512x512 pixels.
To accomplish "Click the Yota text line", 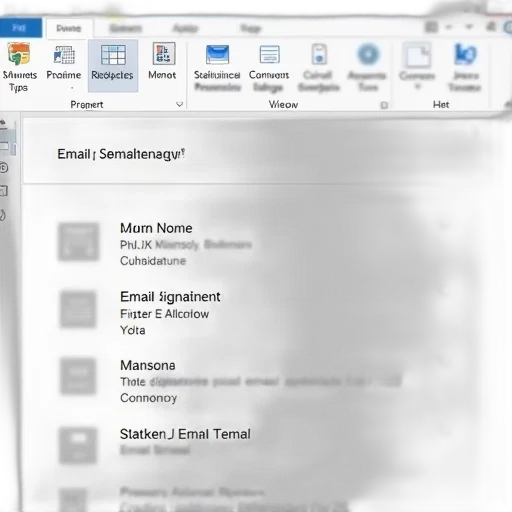I will tap(133, 330).
